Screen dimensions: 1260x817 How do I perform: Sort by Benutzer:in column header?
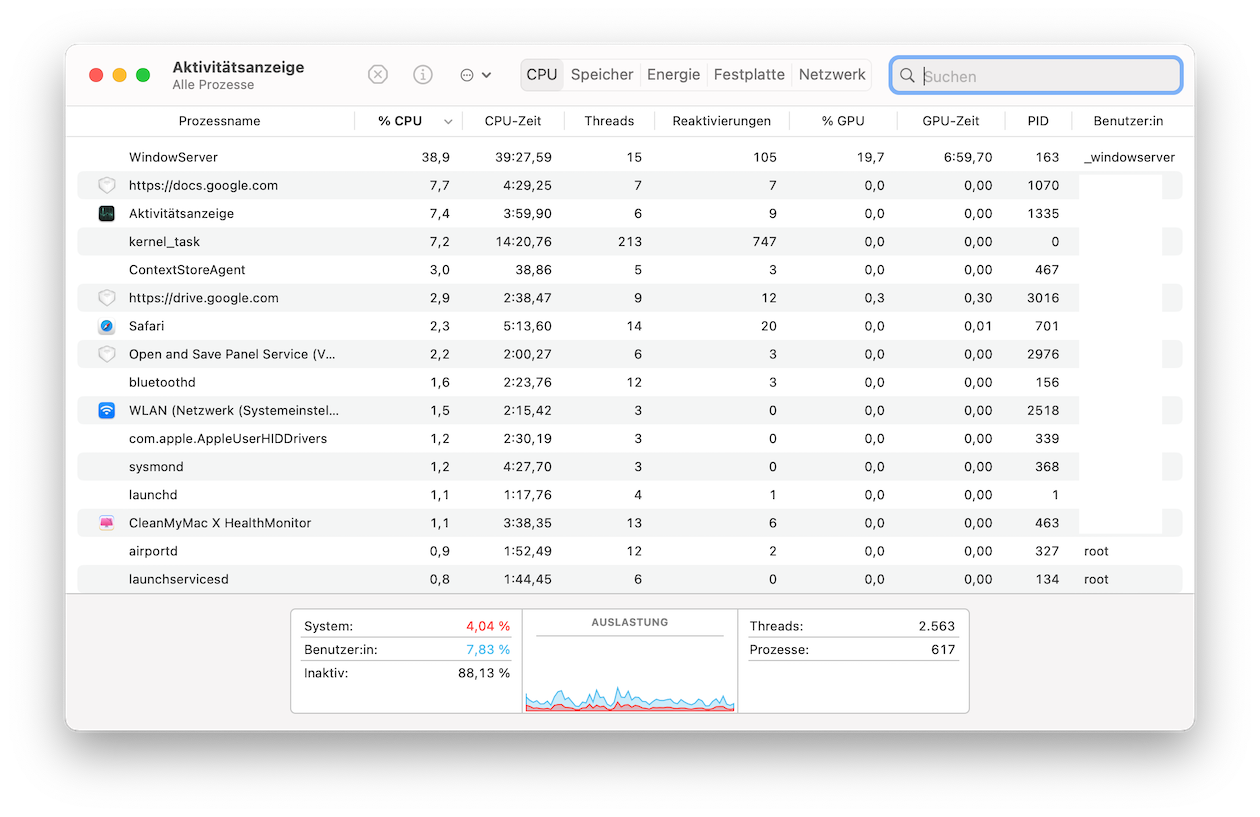click(x=1128, y=121)
